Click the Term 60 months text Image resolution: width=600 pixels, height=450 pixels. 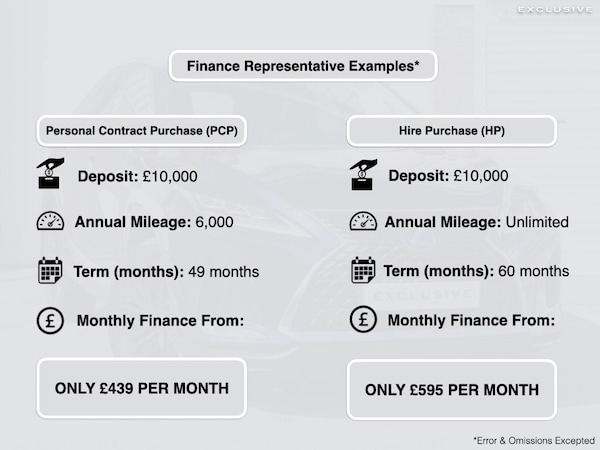click(x=476, y=271)
